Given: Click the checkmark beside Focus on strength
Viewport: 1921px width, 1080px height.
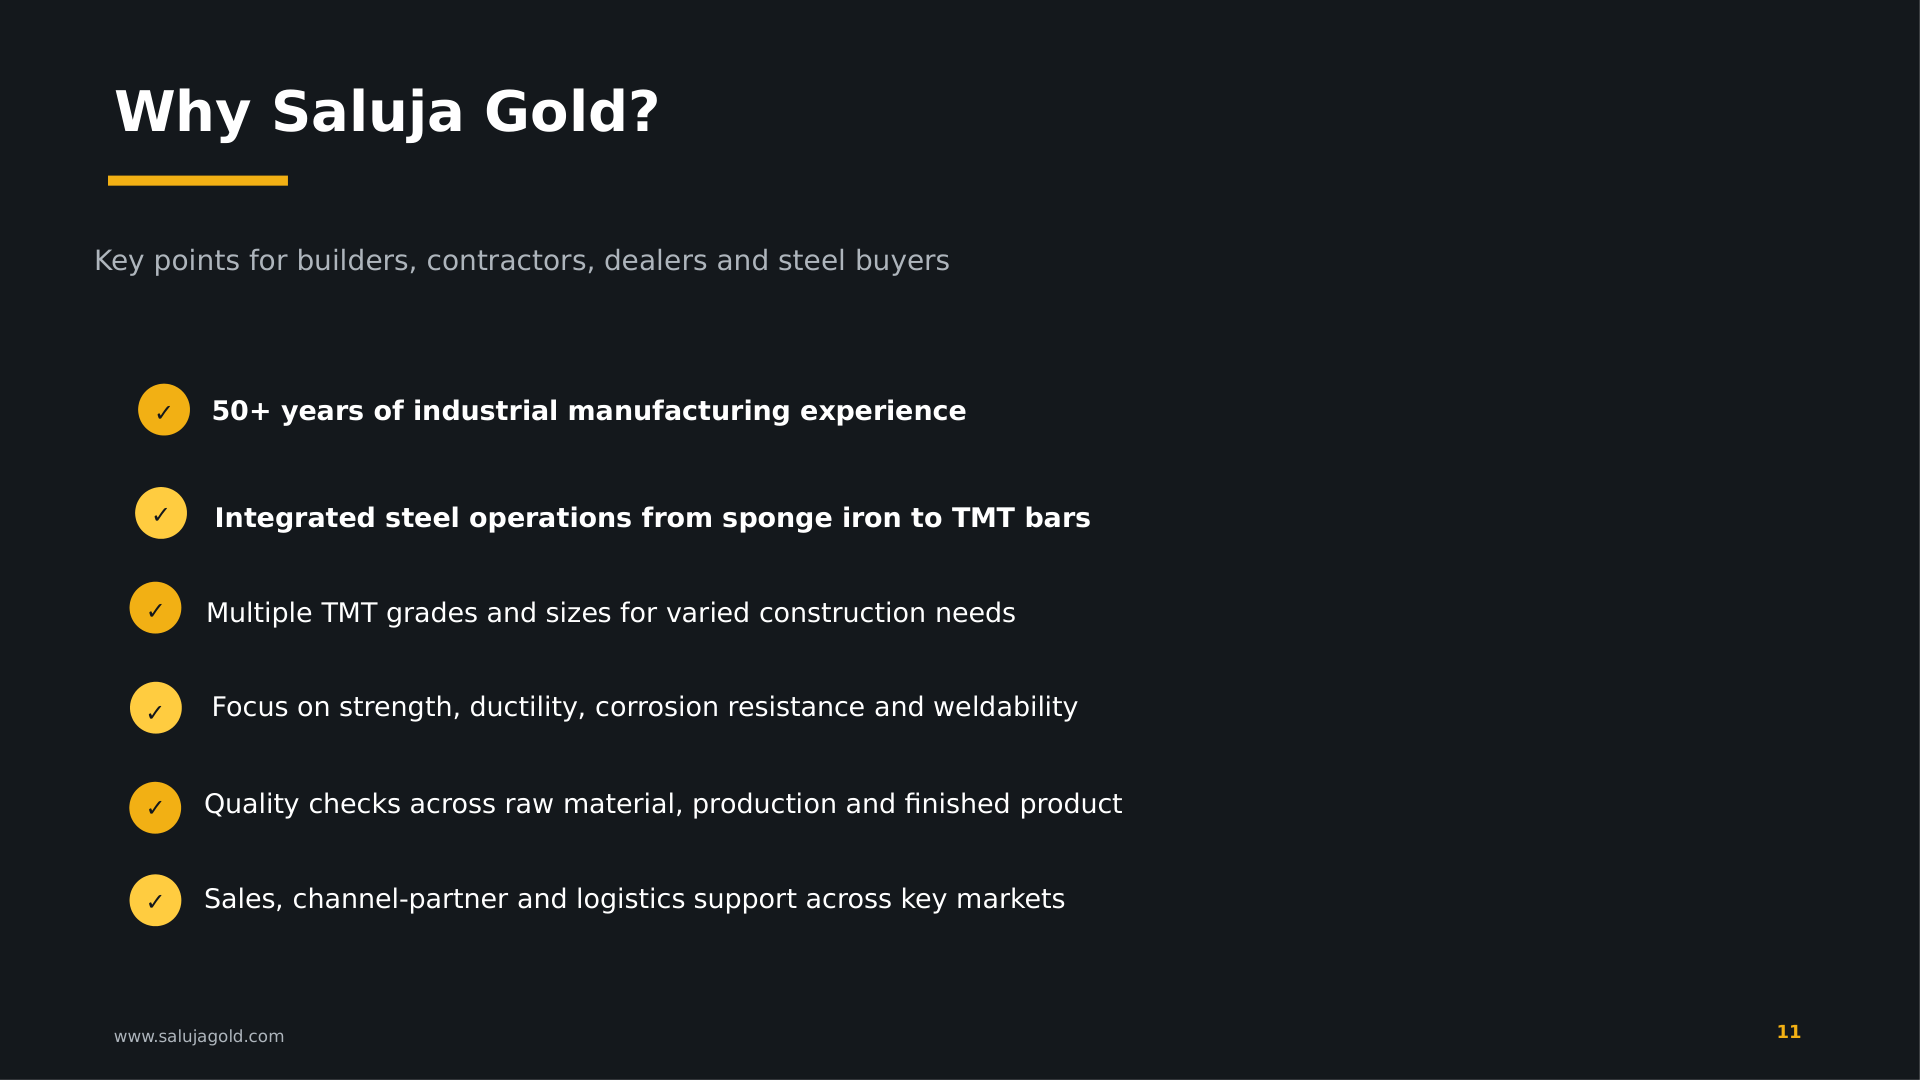Looking at the screenshot, I should pos(156,708).
